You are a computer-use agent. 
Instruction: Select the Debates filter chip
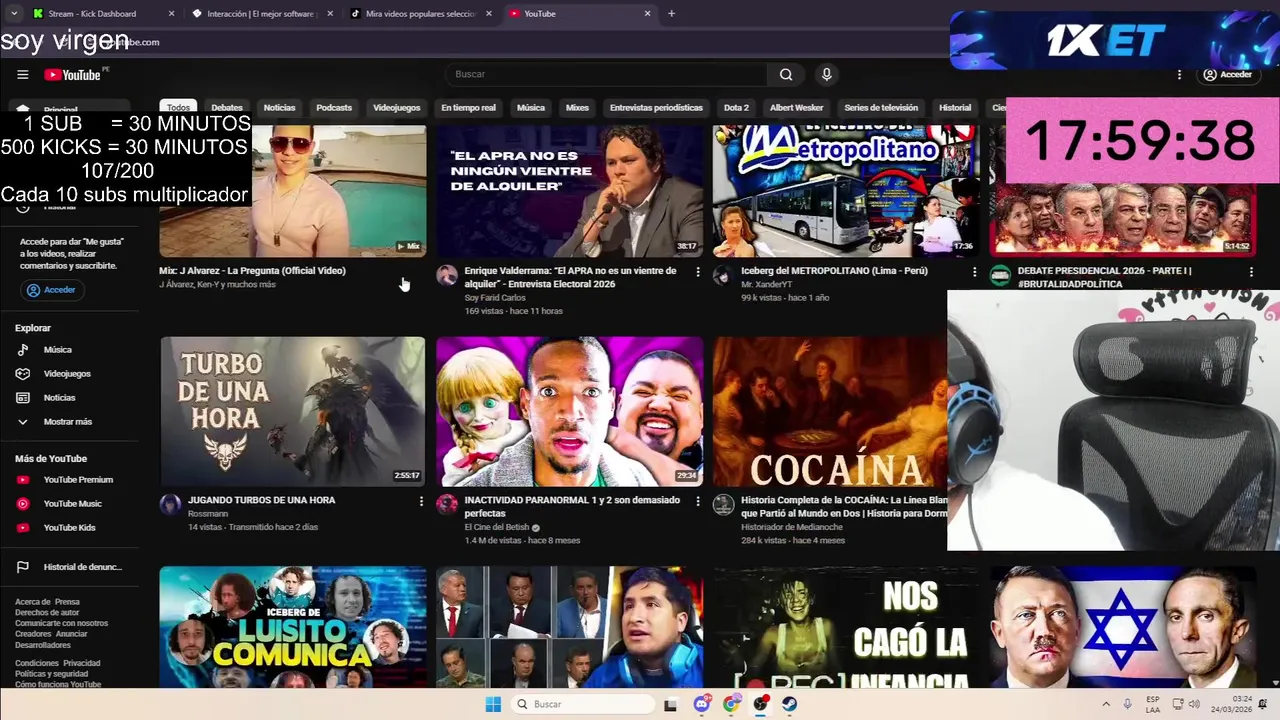pos(227,107)
